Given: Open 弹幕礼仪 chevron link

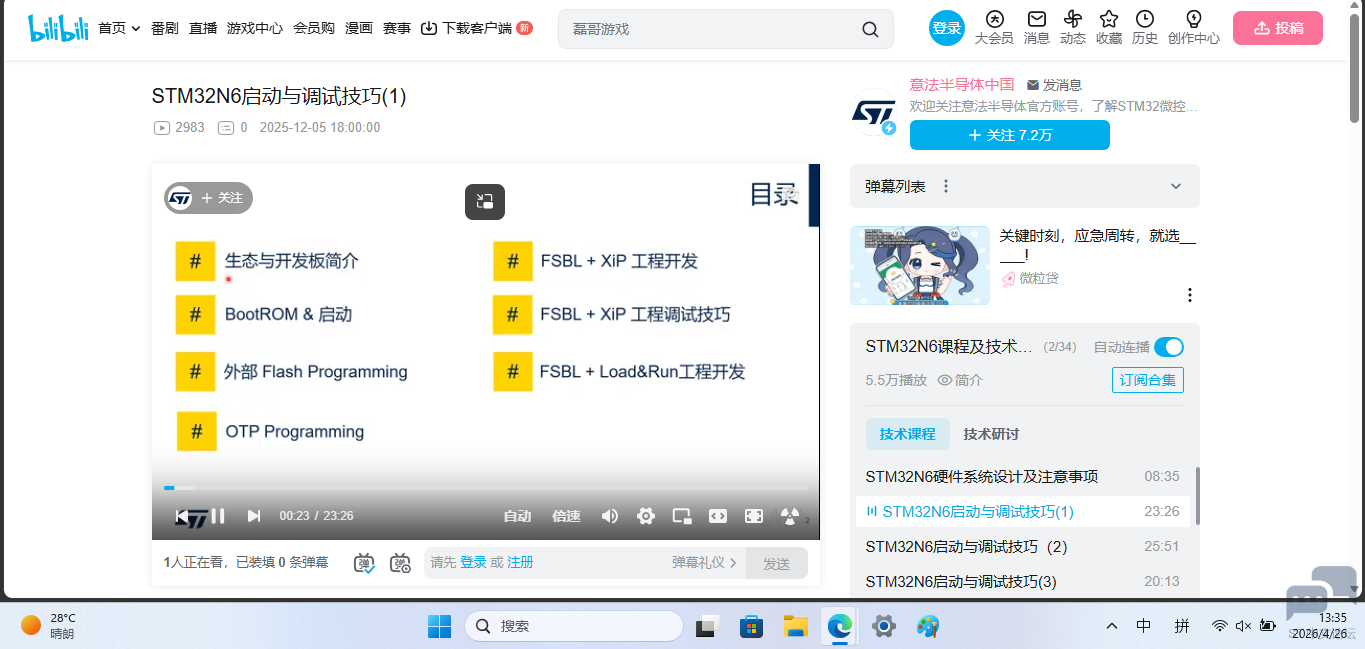Looking at the screenshot, I should pos(704,563).
